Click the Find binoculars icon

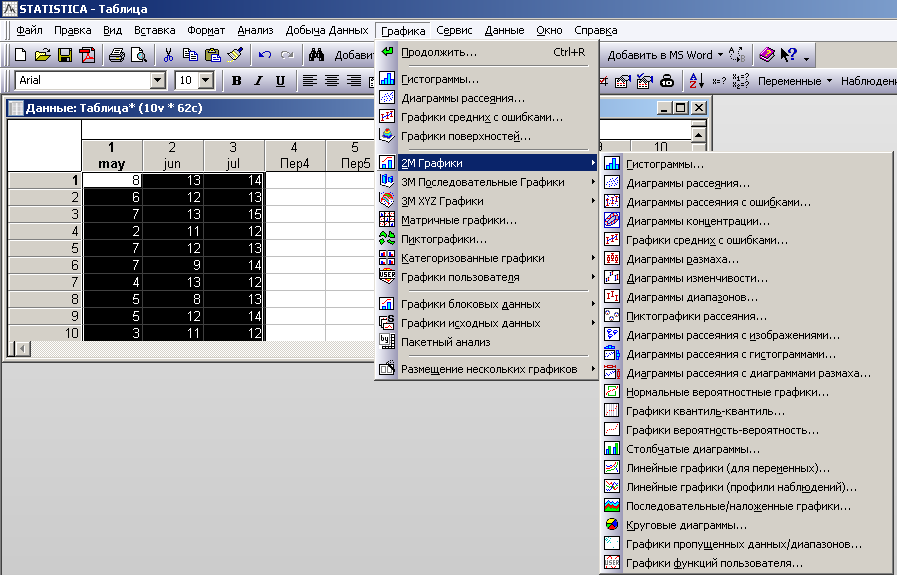(x=316, y=55)
